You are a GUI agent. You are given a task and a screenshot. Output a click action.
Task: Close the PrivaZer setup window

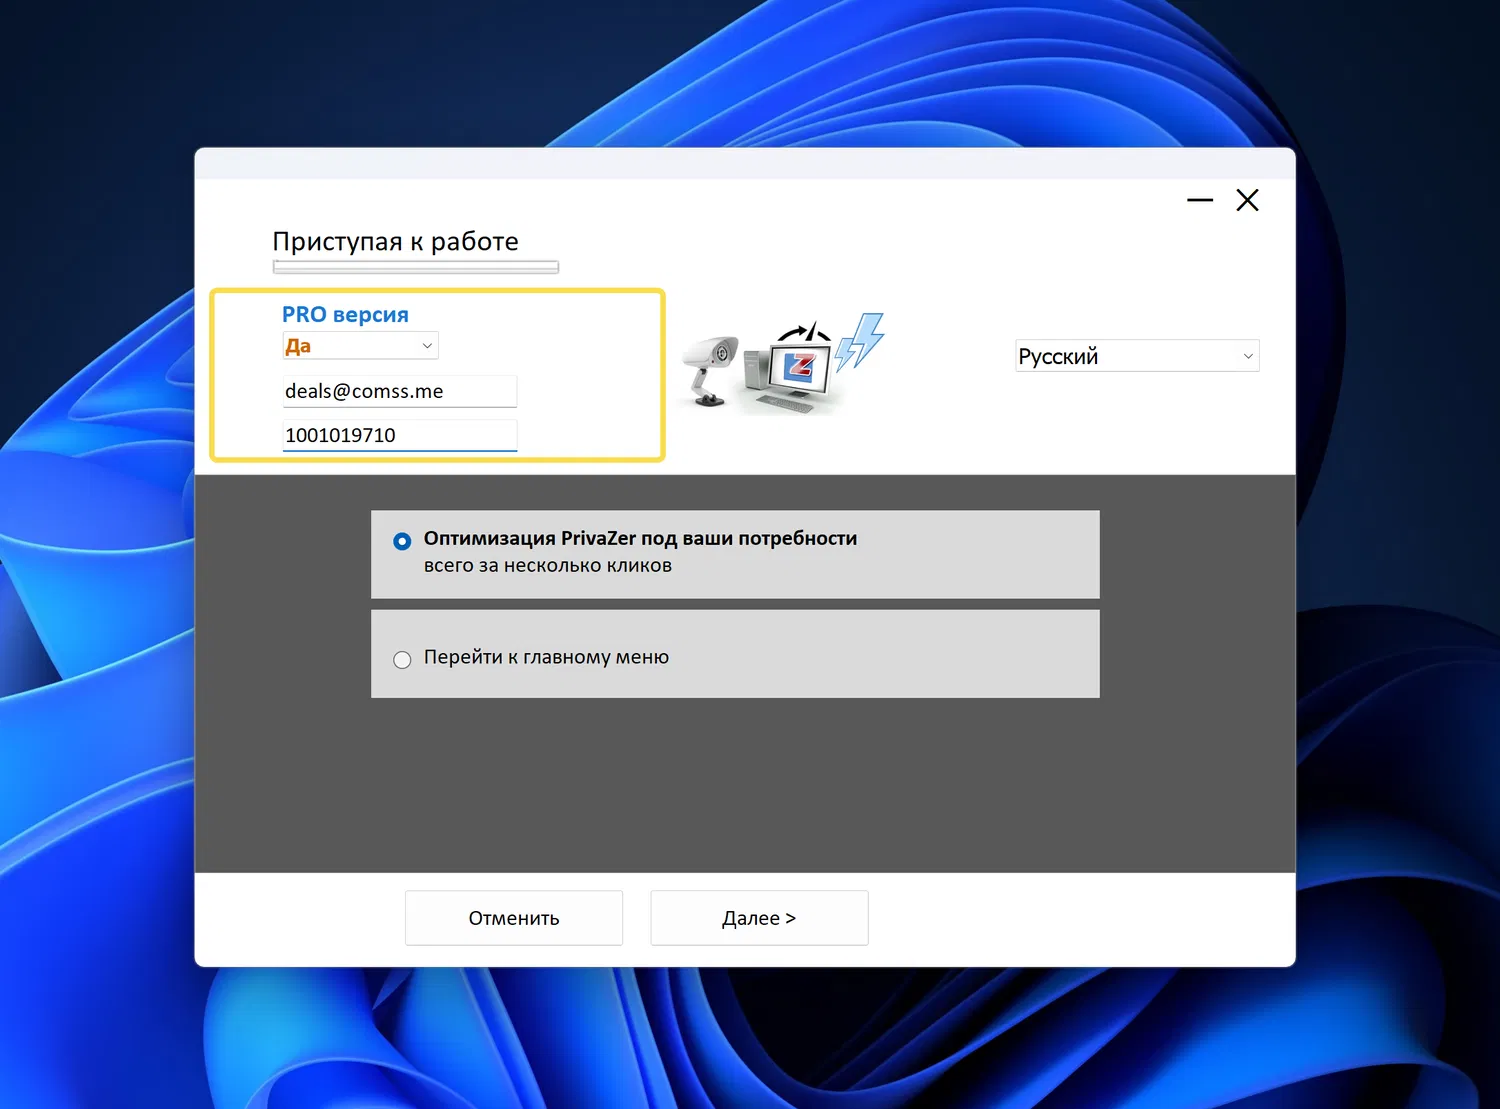1247,200
